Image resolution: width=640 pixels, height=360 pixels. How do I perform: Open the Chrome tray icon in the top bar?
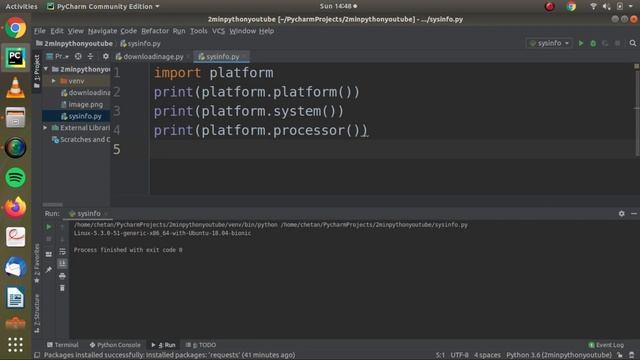pyautogui.click(x=571, y=6)
